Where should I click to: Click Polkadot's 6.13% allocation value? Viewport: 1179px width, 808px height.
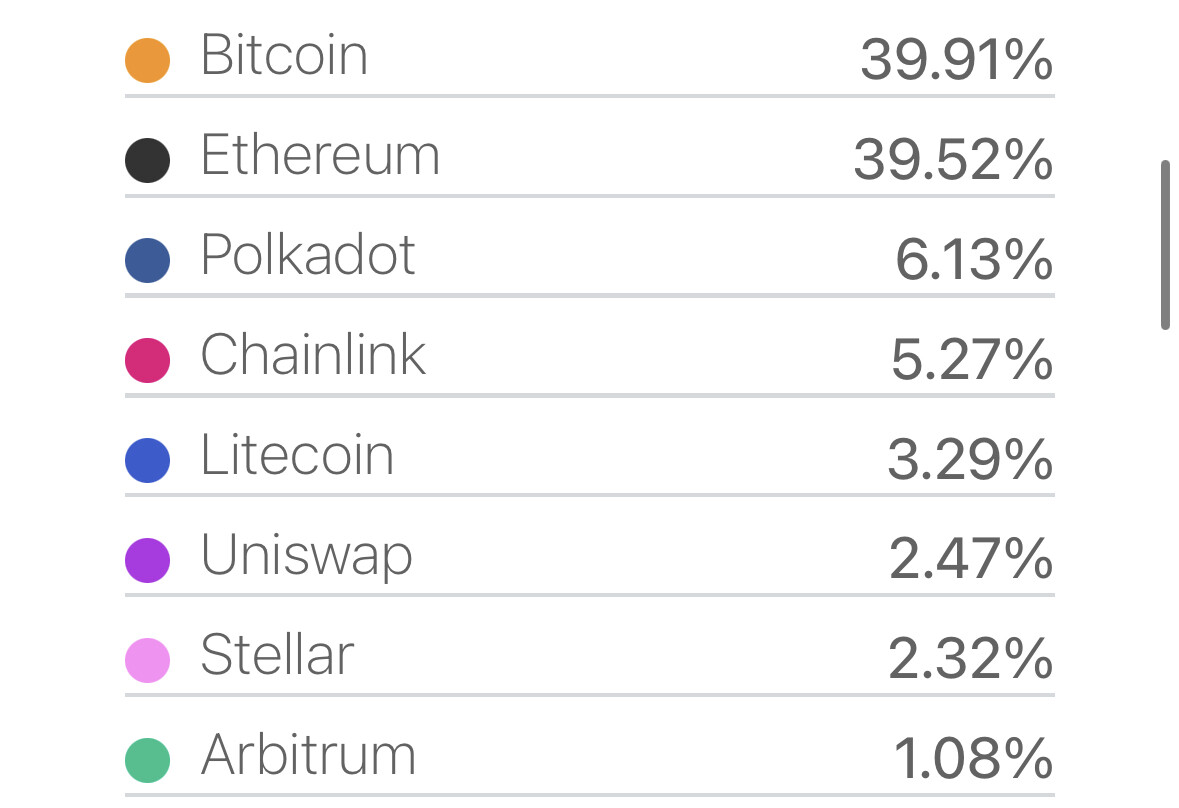point(973,261)
